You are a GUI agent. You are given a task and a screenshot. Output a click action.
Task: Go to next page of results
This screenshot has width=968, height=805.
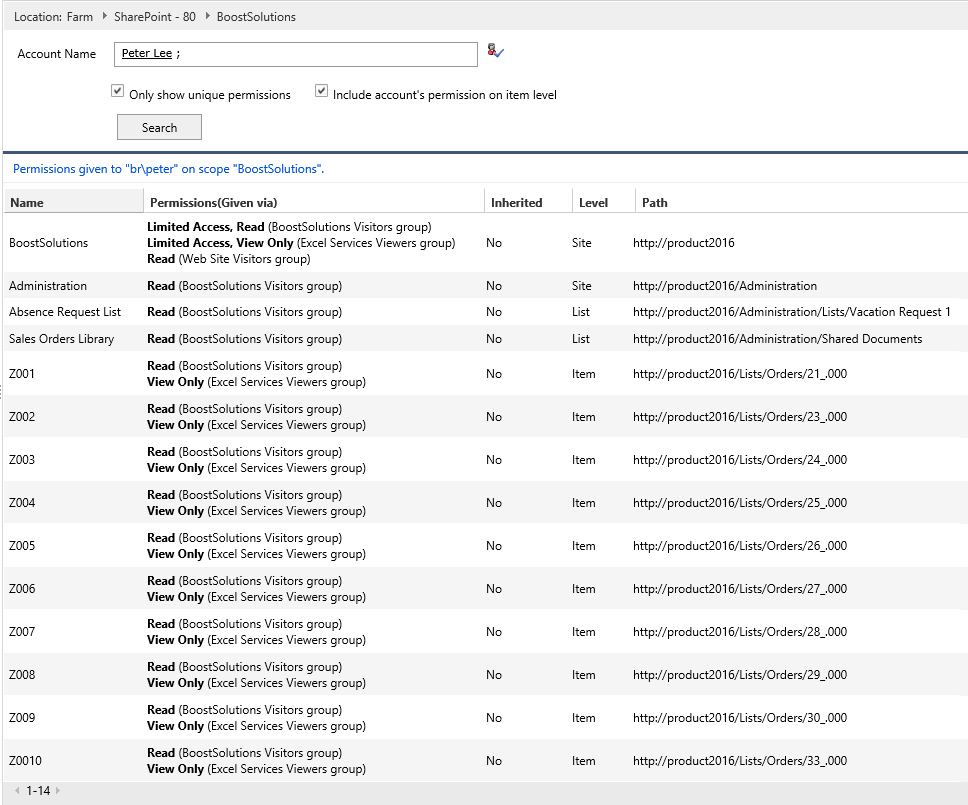tap(58, 791)
